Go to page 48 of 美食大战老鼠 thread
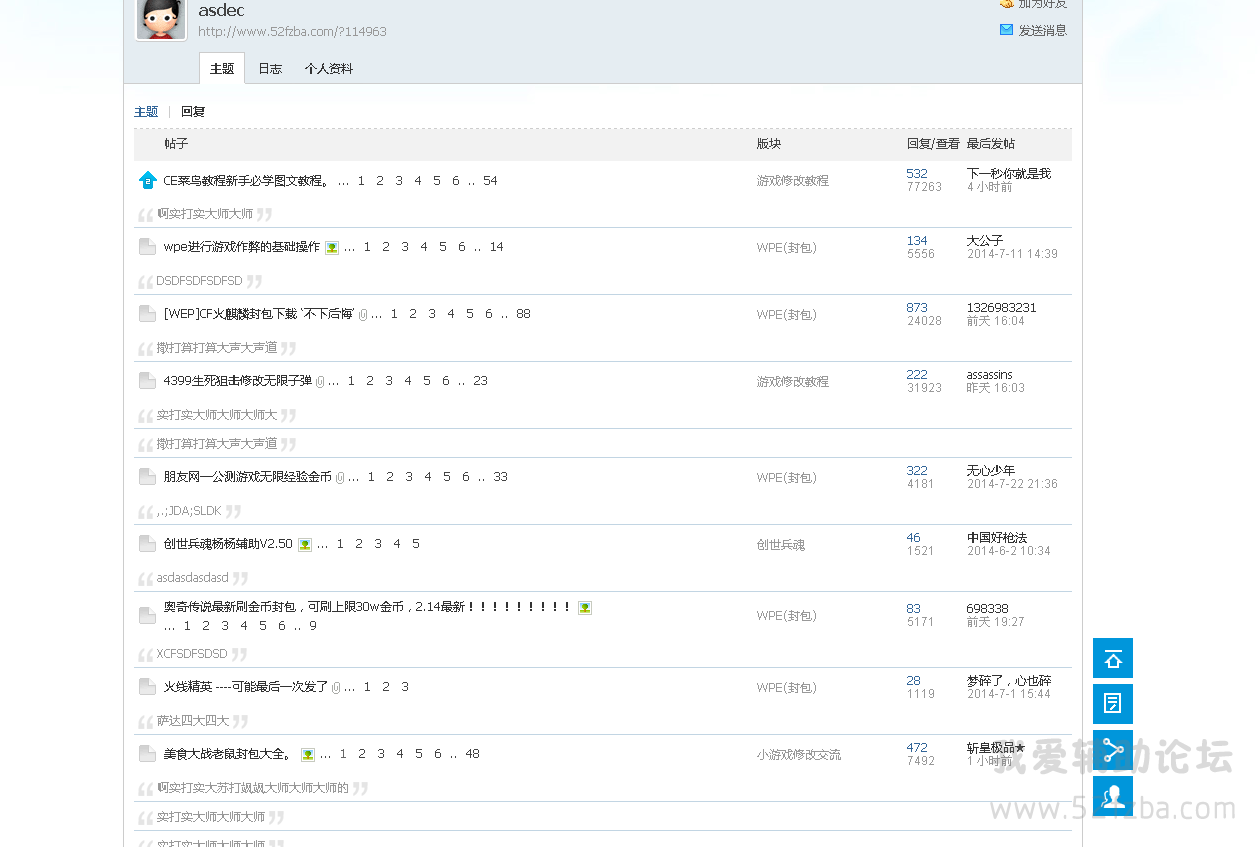 point(472,754)
